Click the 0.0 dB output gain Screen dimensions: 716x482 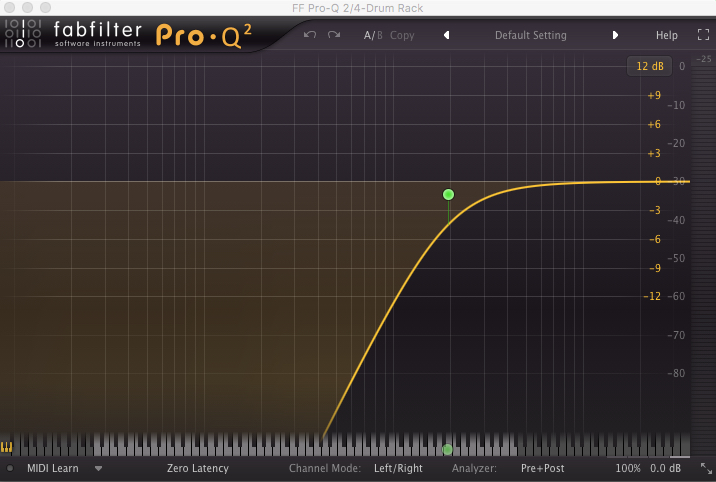665,468
